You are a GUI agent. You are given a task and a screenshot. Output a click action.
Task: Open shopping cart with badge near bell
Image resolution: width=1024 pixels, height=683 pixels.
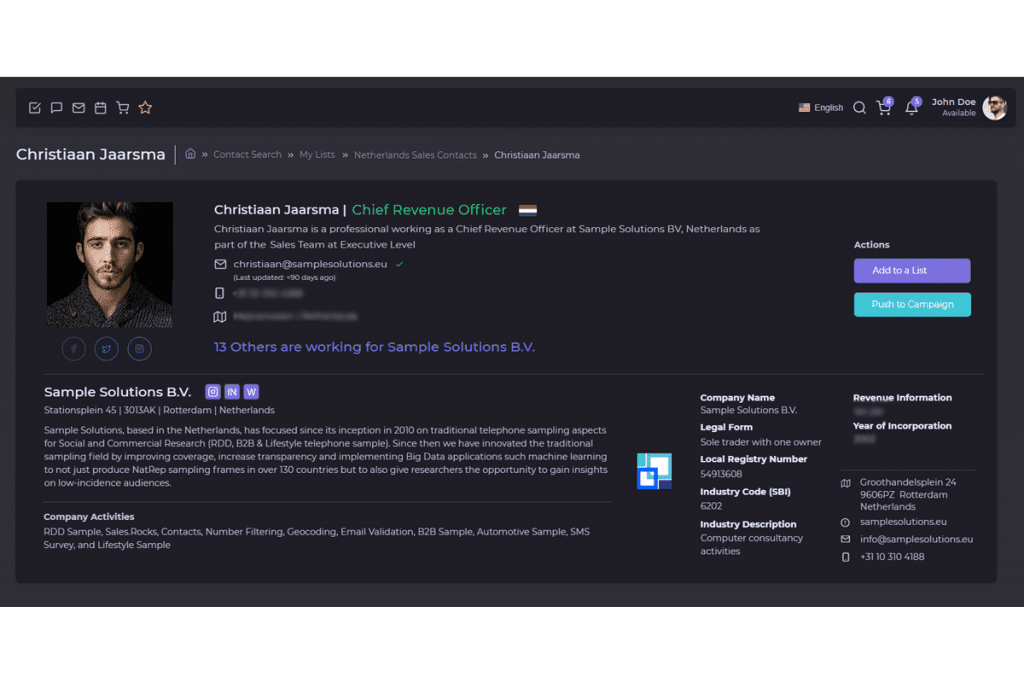coord(884,108)
